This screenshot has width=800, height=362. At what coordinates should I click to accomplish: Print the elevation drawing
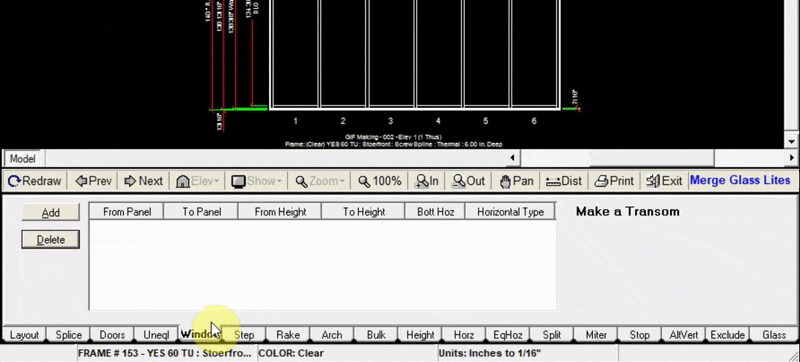614,181
